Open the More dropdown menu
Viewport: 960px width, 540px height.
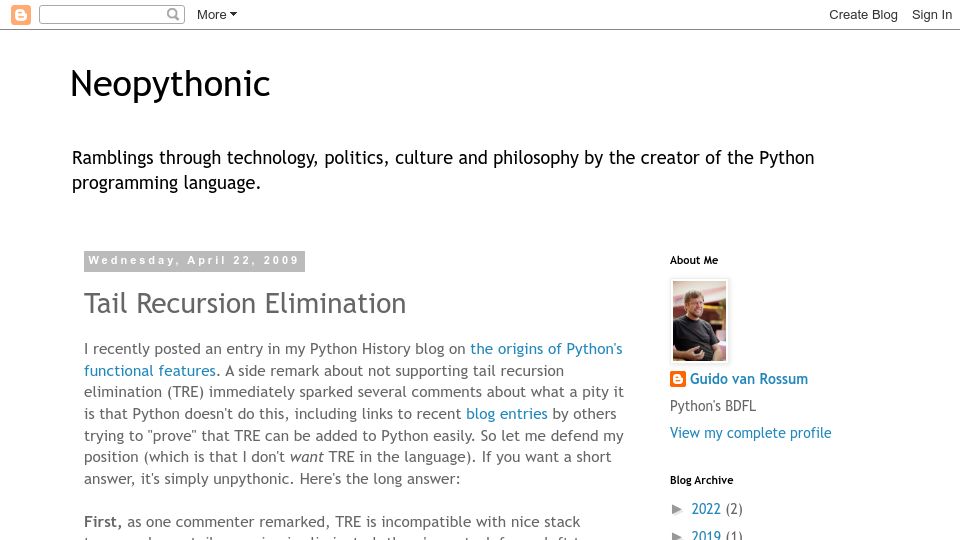[x=217, y=15]
